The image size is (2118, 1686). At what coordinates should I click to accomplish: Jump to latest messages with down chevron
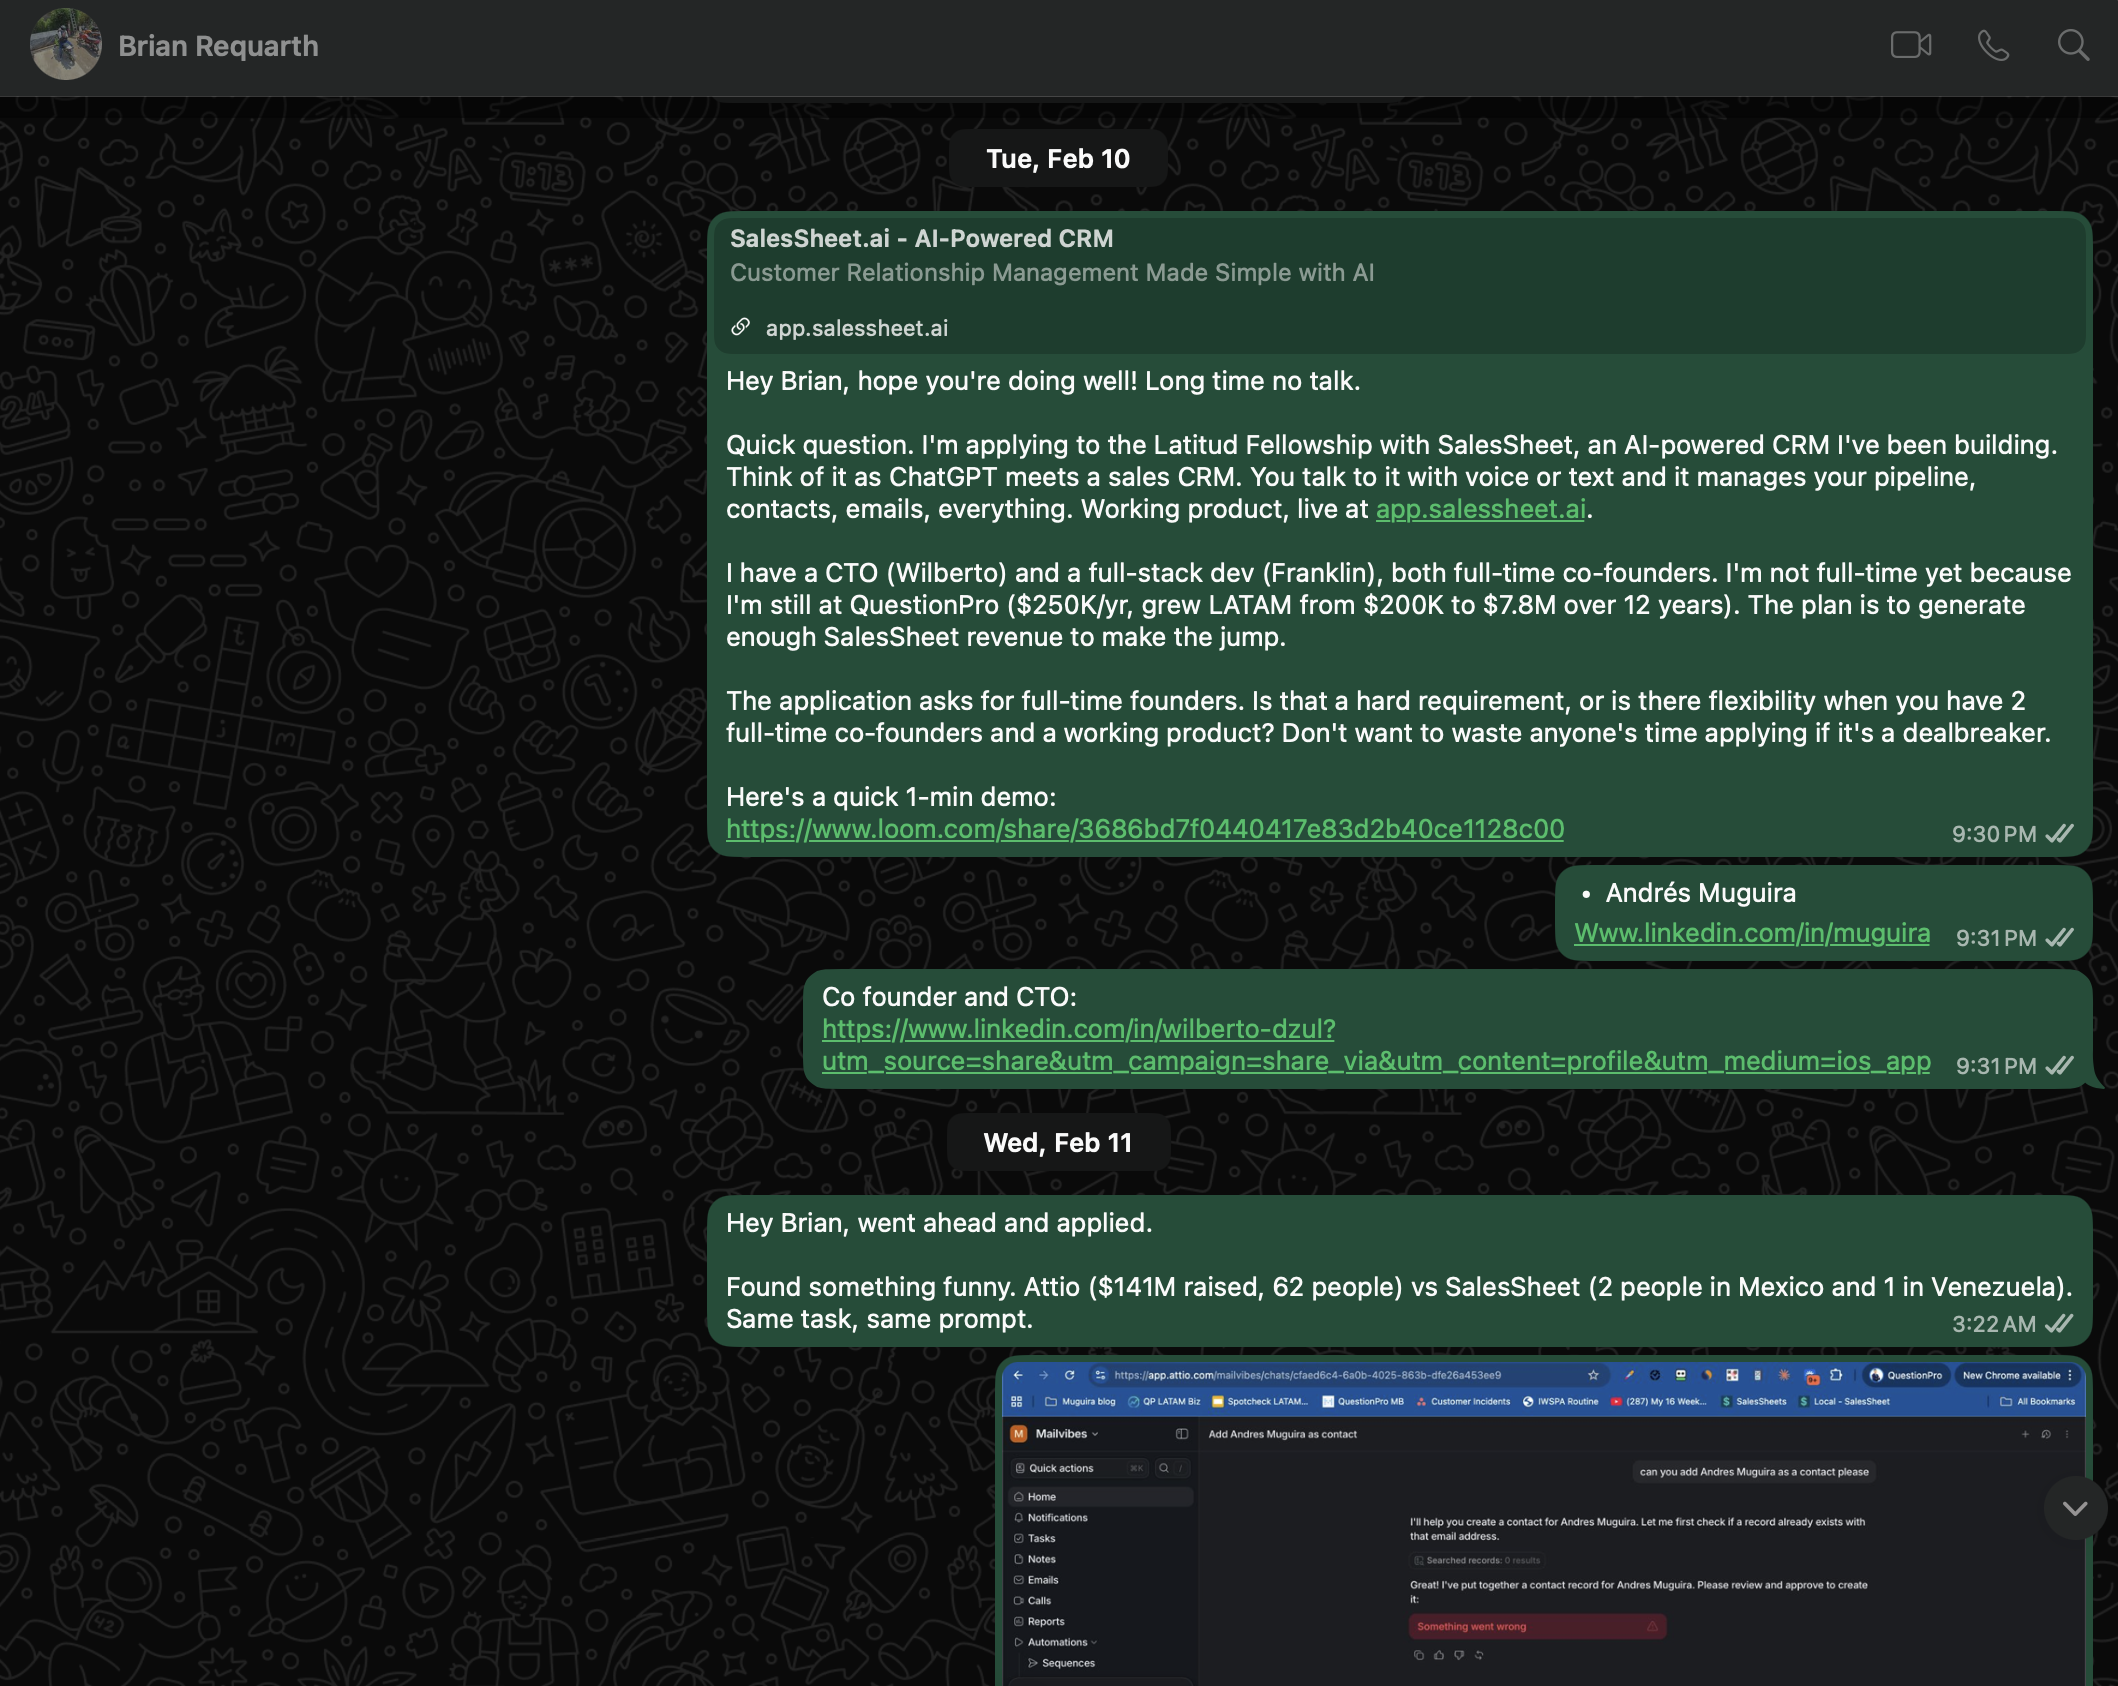coord(2075,1508)
